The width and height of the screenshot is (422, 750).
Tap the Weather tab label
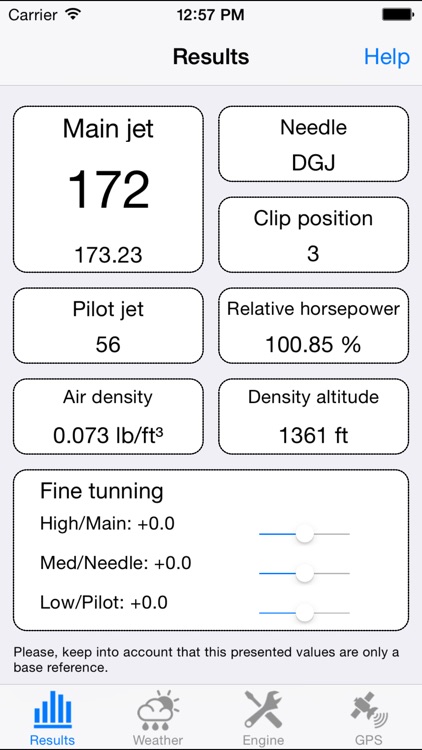pos(158,740)
